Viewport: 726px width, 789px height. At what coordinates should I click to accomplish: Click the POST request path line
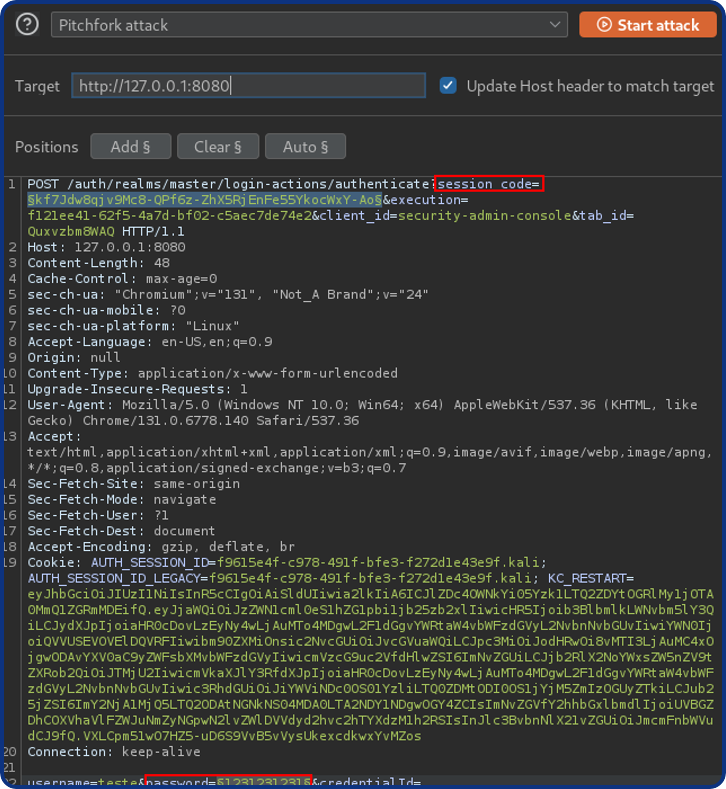[230, 184]
